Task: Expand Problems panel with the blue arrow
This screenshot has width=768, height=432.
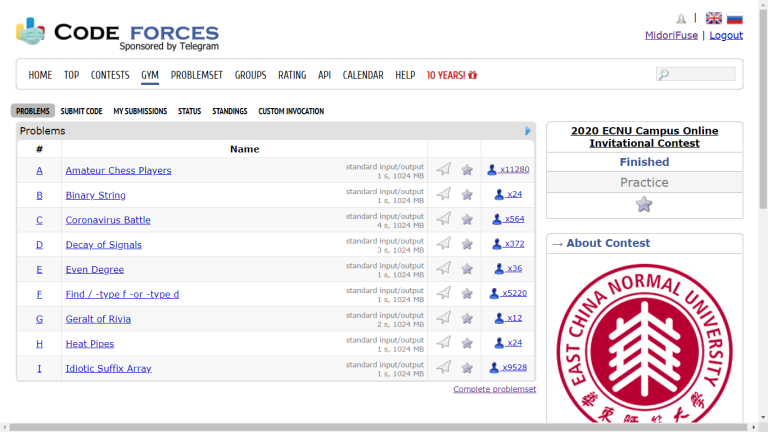Action: point(528,131)
